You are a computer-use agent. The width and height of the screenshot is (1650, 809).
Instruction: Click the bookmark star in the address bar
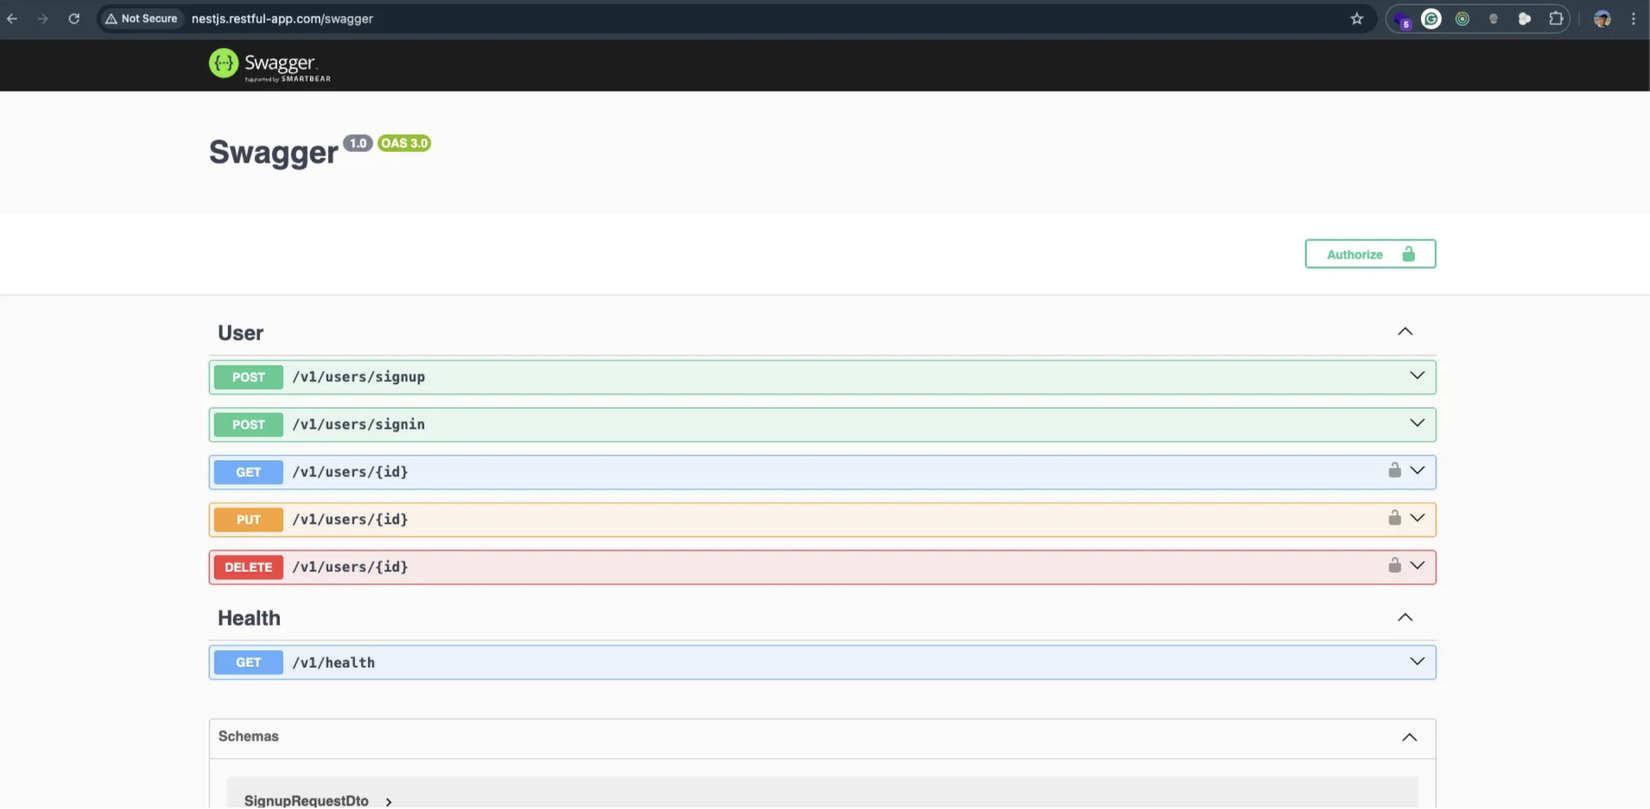tap(1356, 17)
